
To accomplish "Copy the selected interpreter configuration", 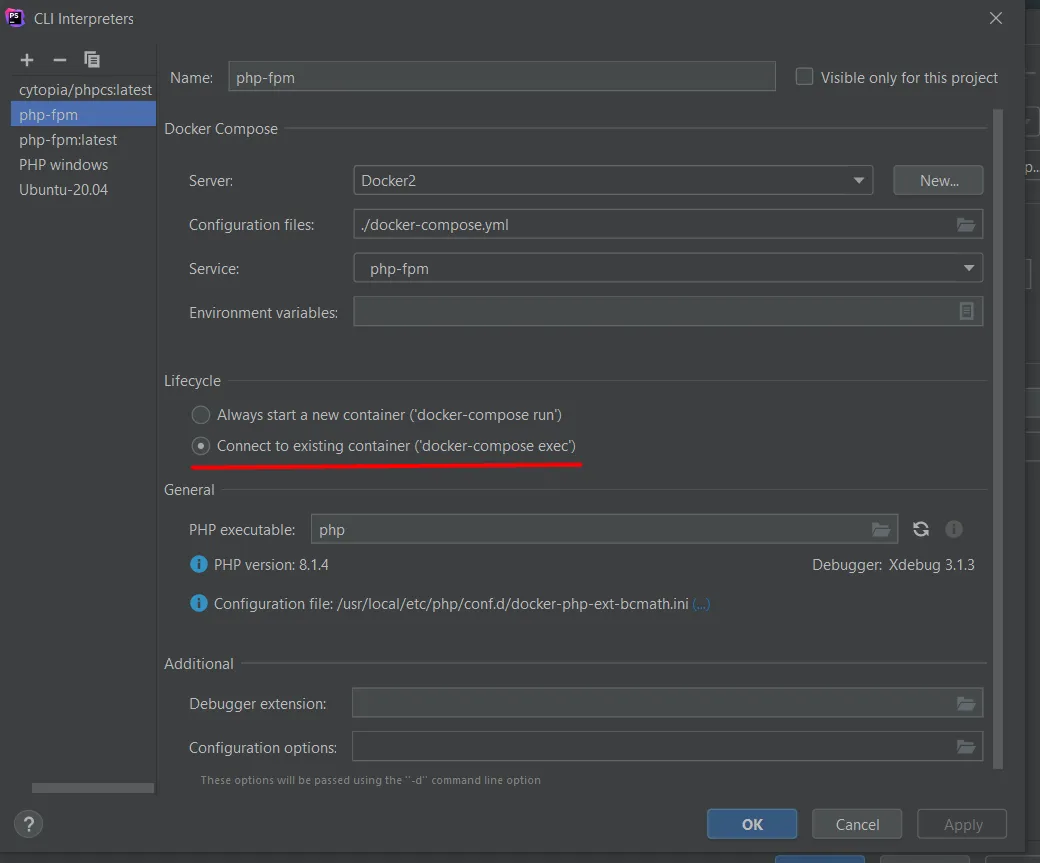I will tap(92, 60).
